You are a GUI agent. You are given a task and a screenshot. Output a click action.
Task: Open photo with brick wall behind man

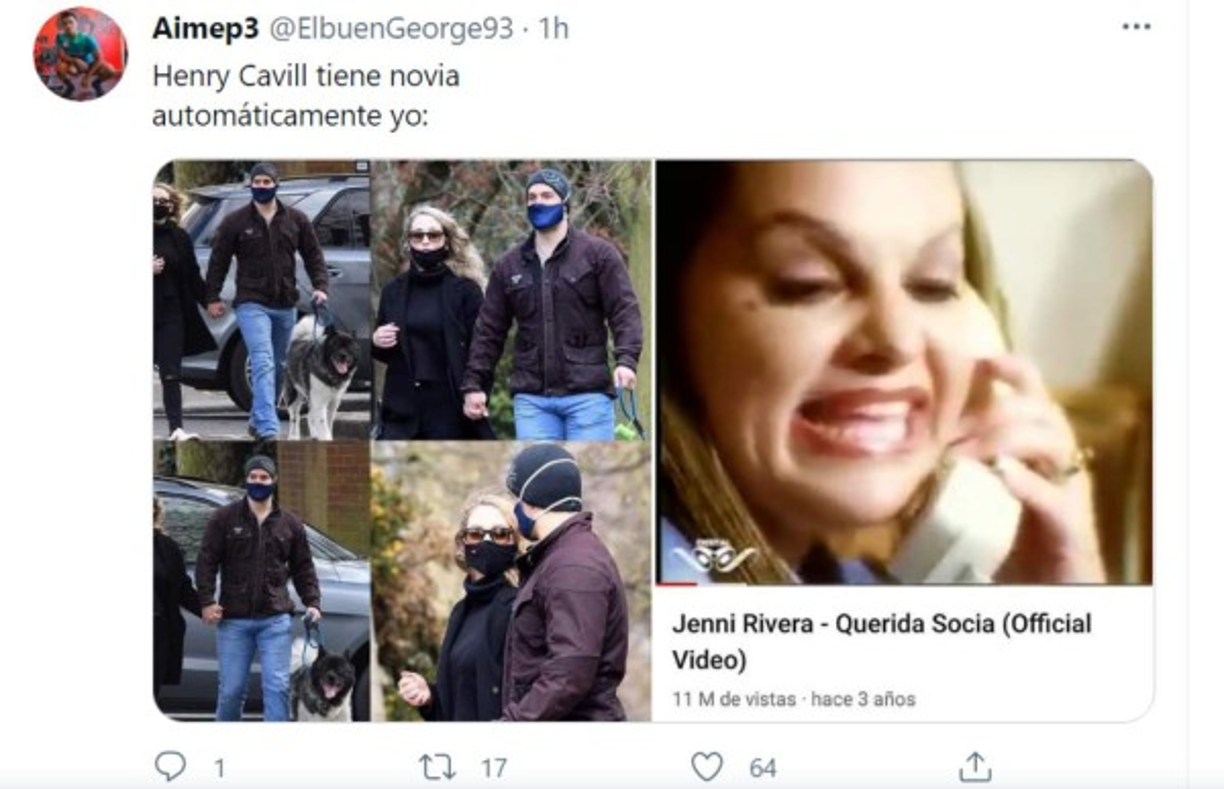coord(262,581)
